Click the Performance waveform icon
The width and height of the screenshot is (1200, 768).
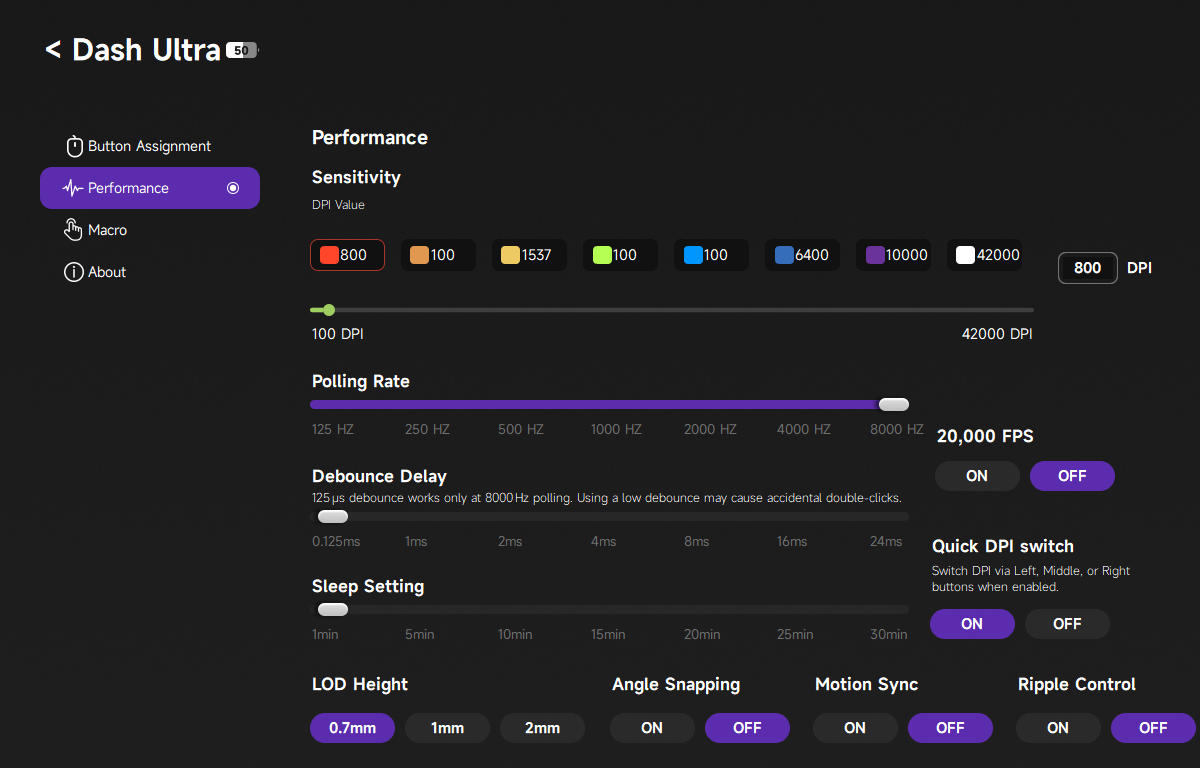point(72,188)
